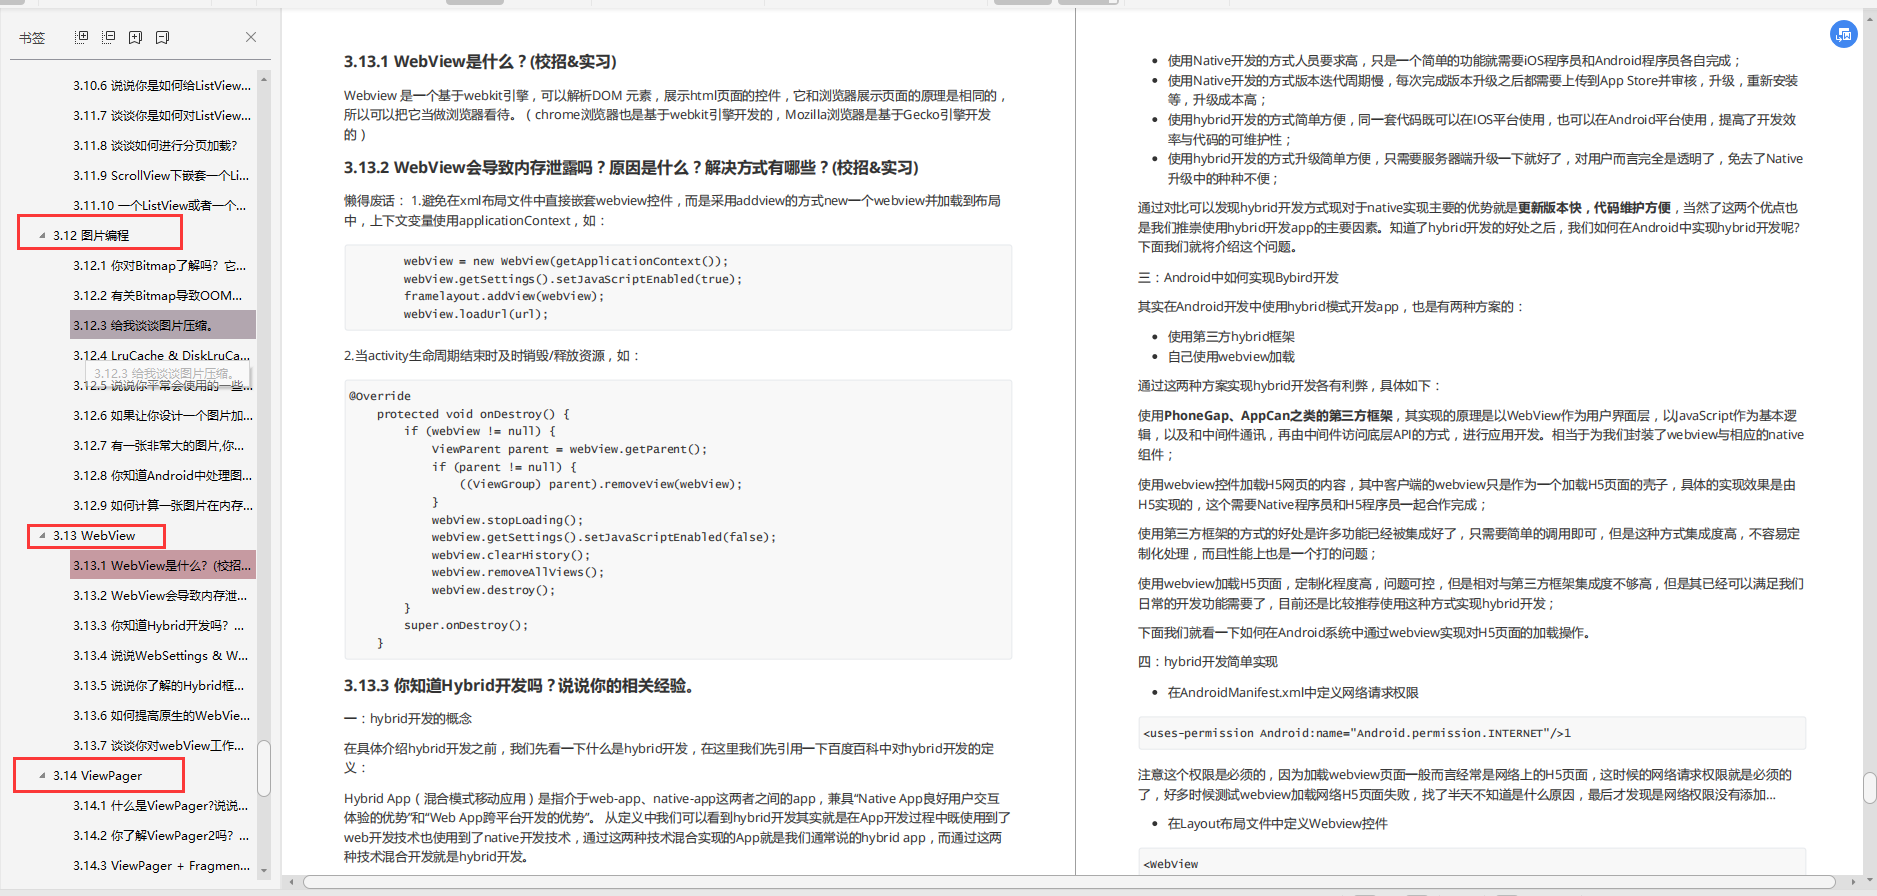Go to bookmark 3.12.4 LruCache & DiskLruCache

pyautogui.click(x=162, y=356)
